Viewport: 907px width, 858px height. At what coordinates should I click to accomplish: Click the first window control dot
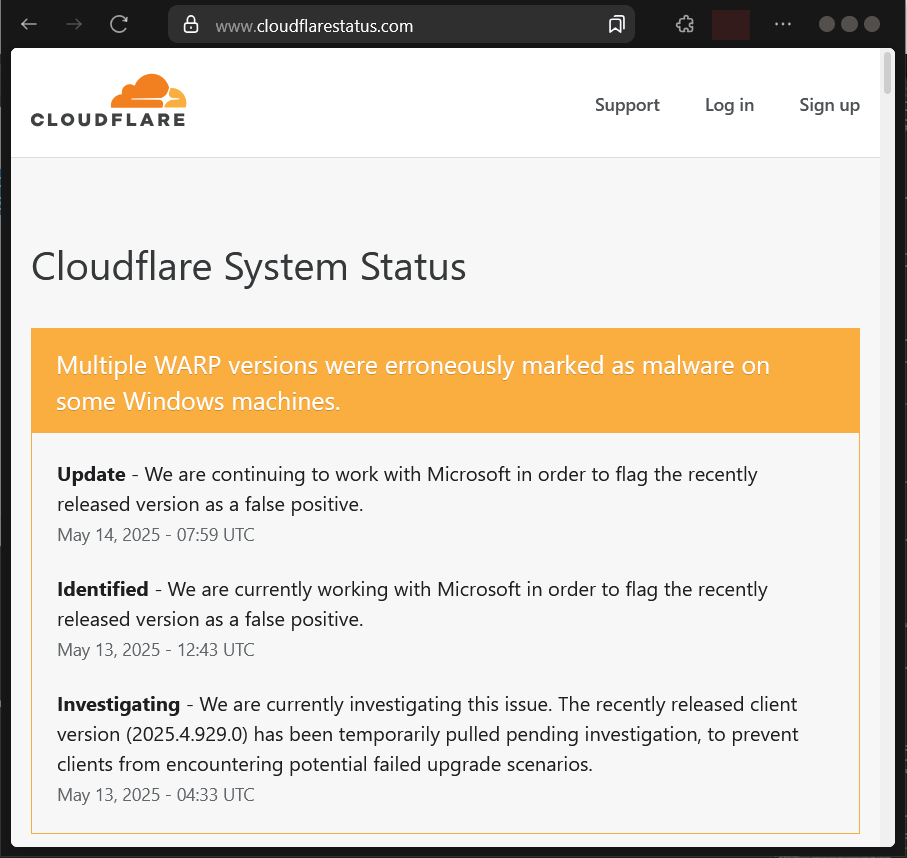point(827,24)
